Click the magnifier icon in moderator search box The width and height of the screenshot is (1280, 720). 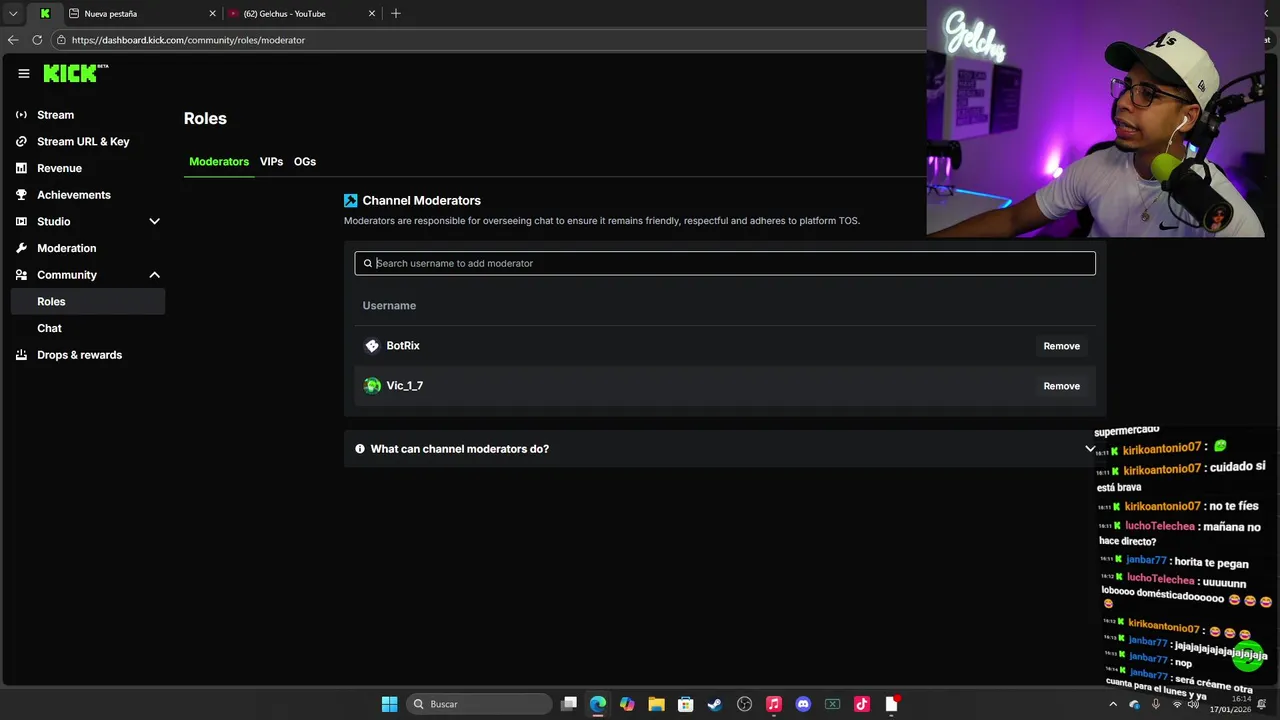(x=368, y=264)
